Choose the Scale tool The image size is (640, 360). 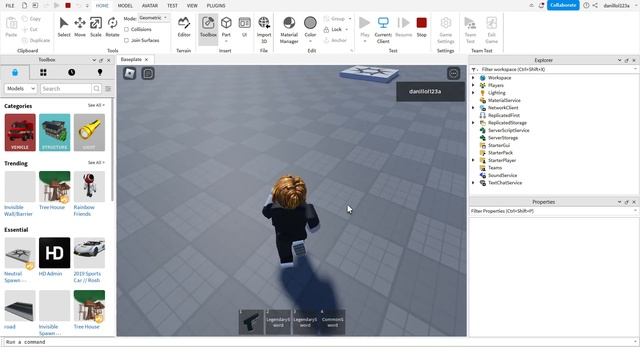(96, 27)
